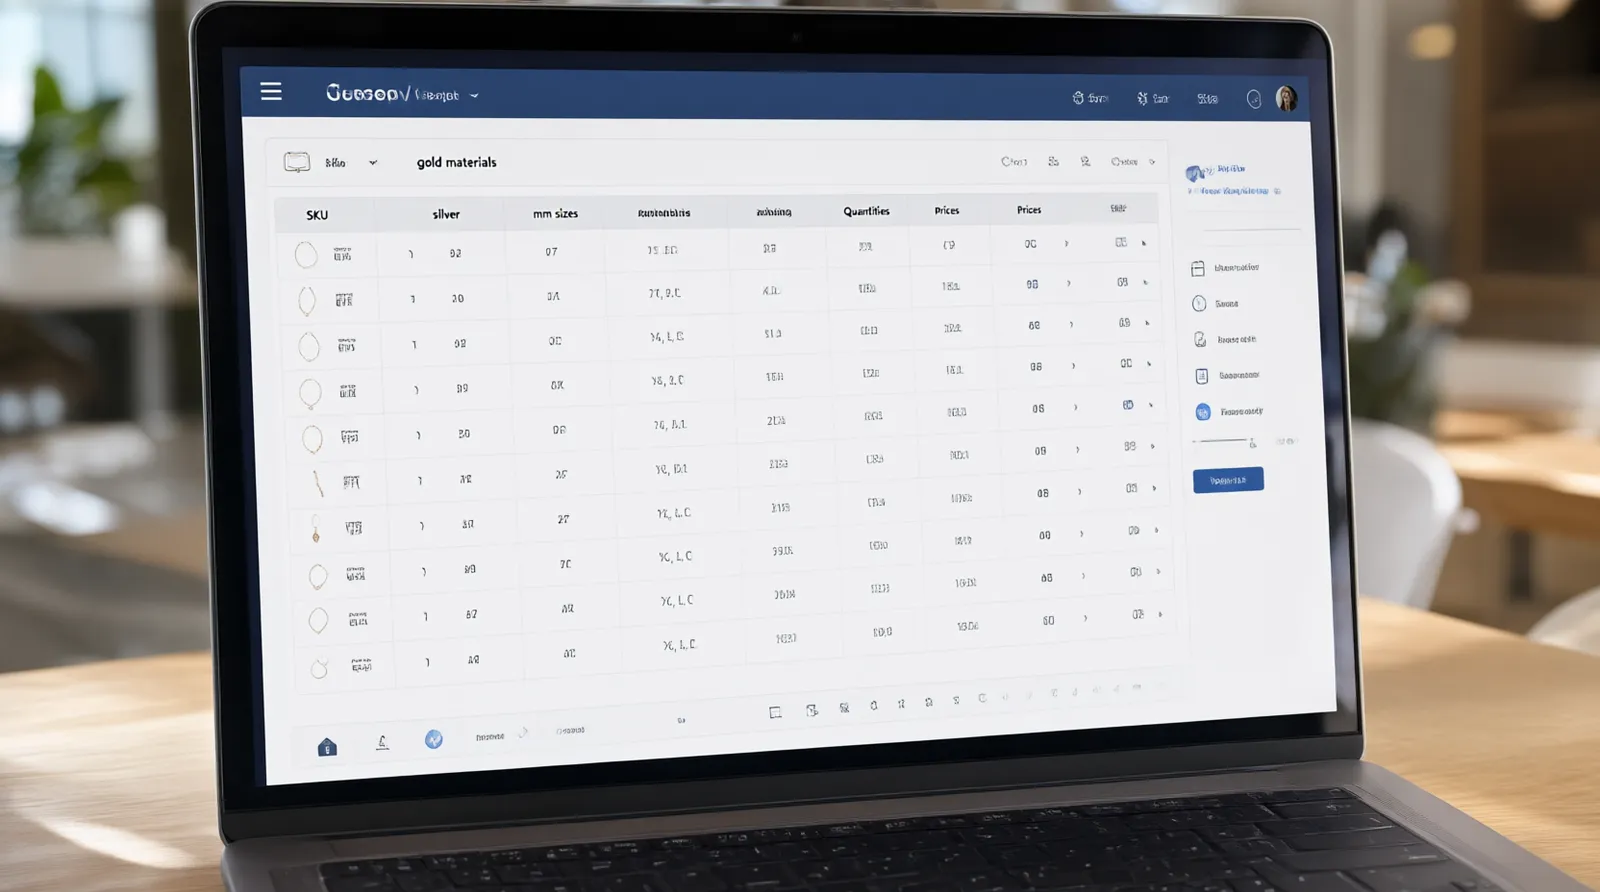Screen dimensions: 1600x892
Task: Click the underlined icon next to the home icon
Action: point(382,742)
